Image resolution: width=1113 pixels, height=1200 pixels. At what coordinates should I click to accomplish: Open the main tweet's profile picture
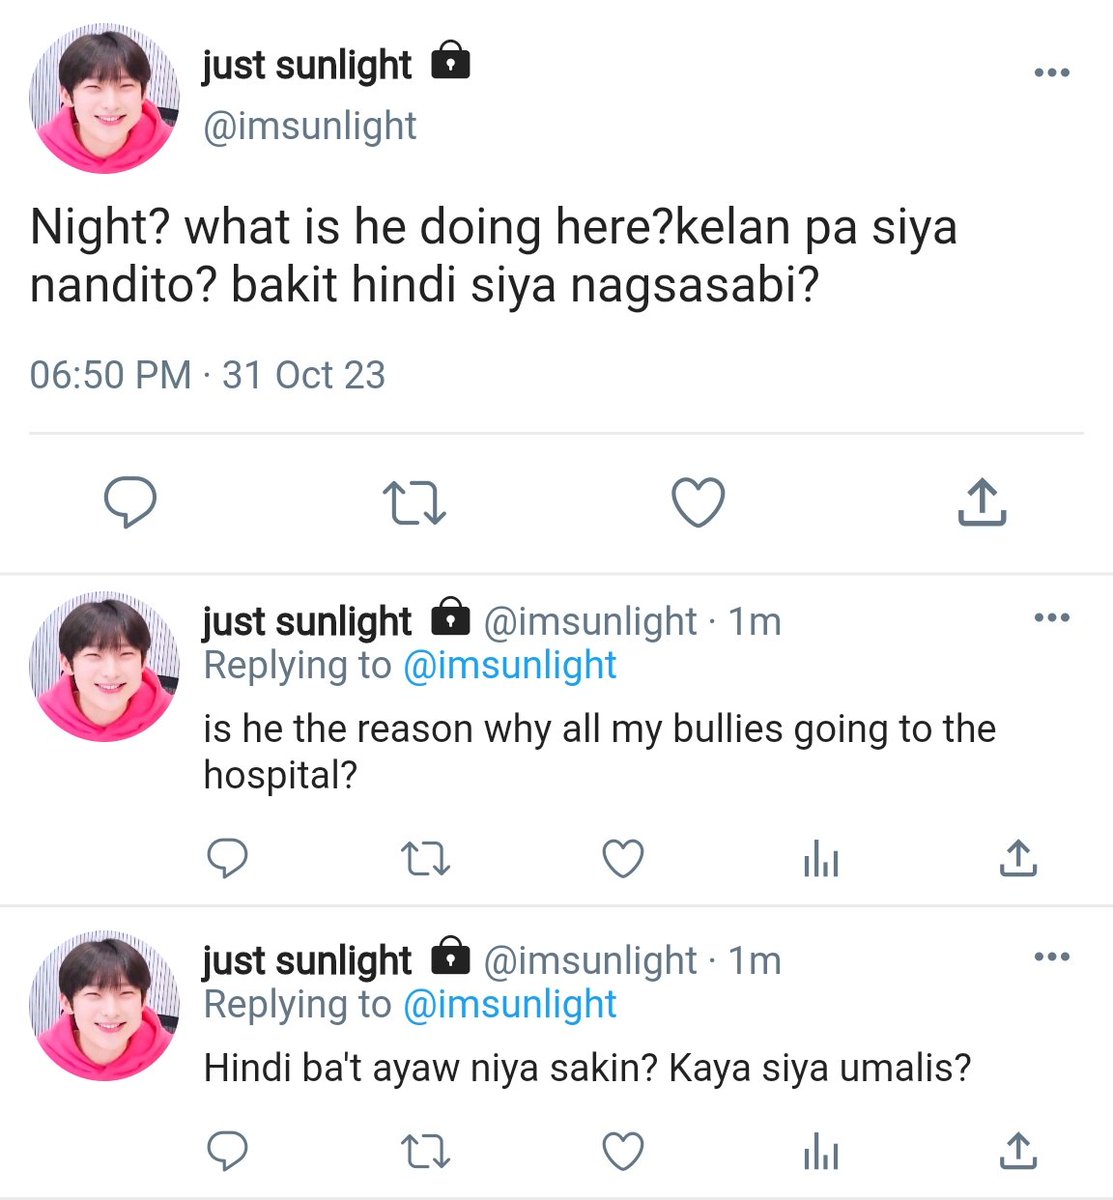105,98
